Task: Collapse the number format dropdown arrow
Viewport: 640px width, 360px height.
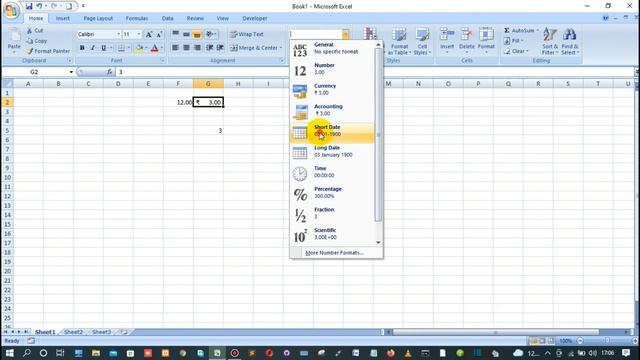Action: (346, 34)
